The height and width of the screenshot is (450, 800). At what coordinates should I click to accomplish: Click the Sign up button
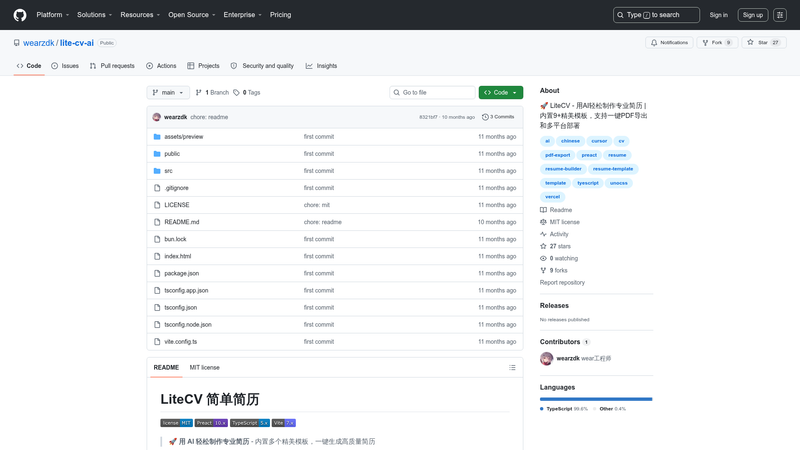[x=753, y=15]
